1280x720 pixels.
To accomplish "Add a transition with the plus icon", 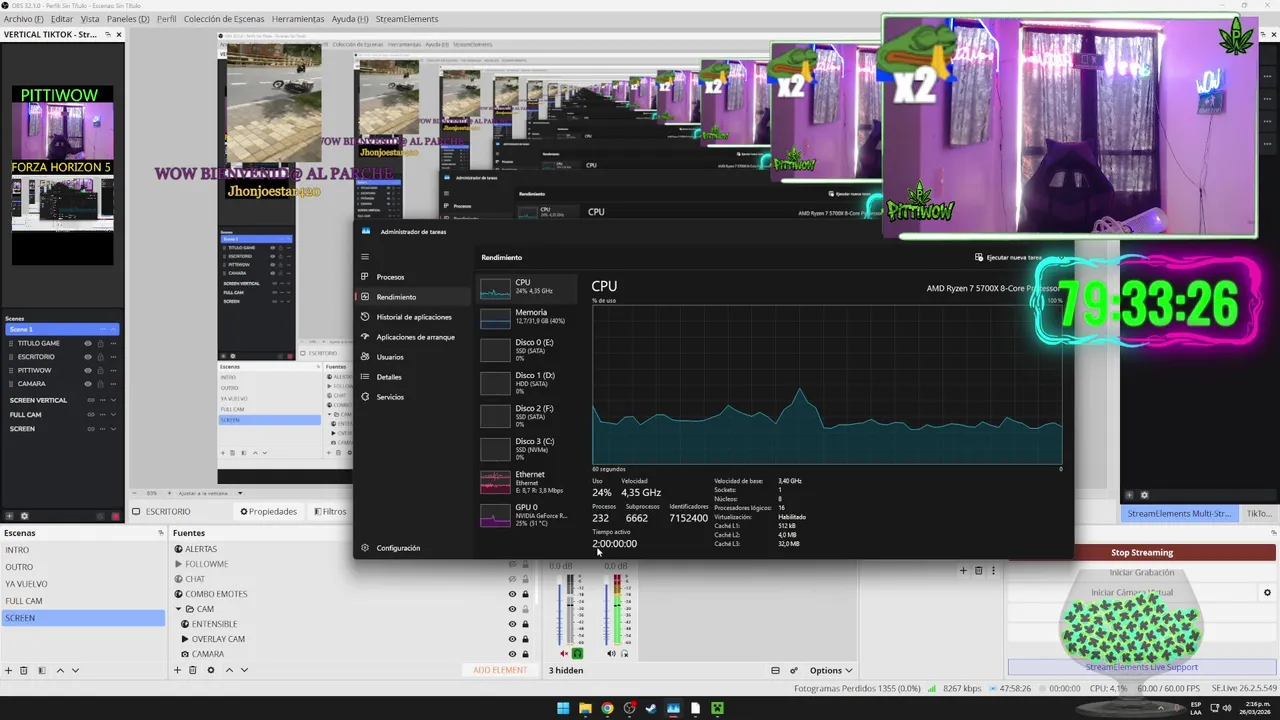I will 963,570.
